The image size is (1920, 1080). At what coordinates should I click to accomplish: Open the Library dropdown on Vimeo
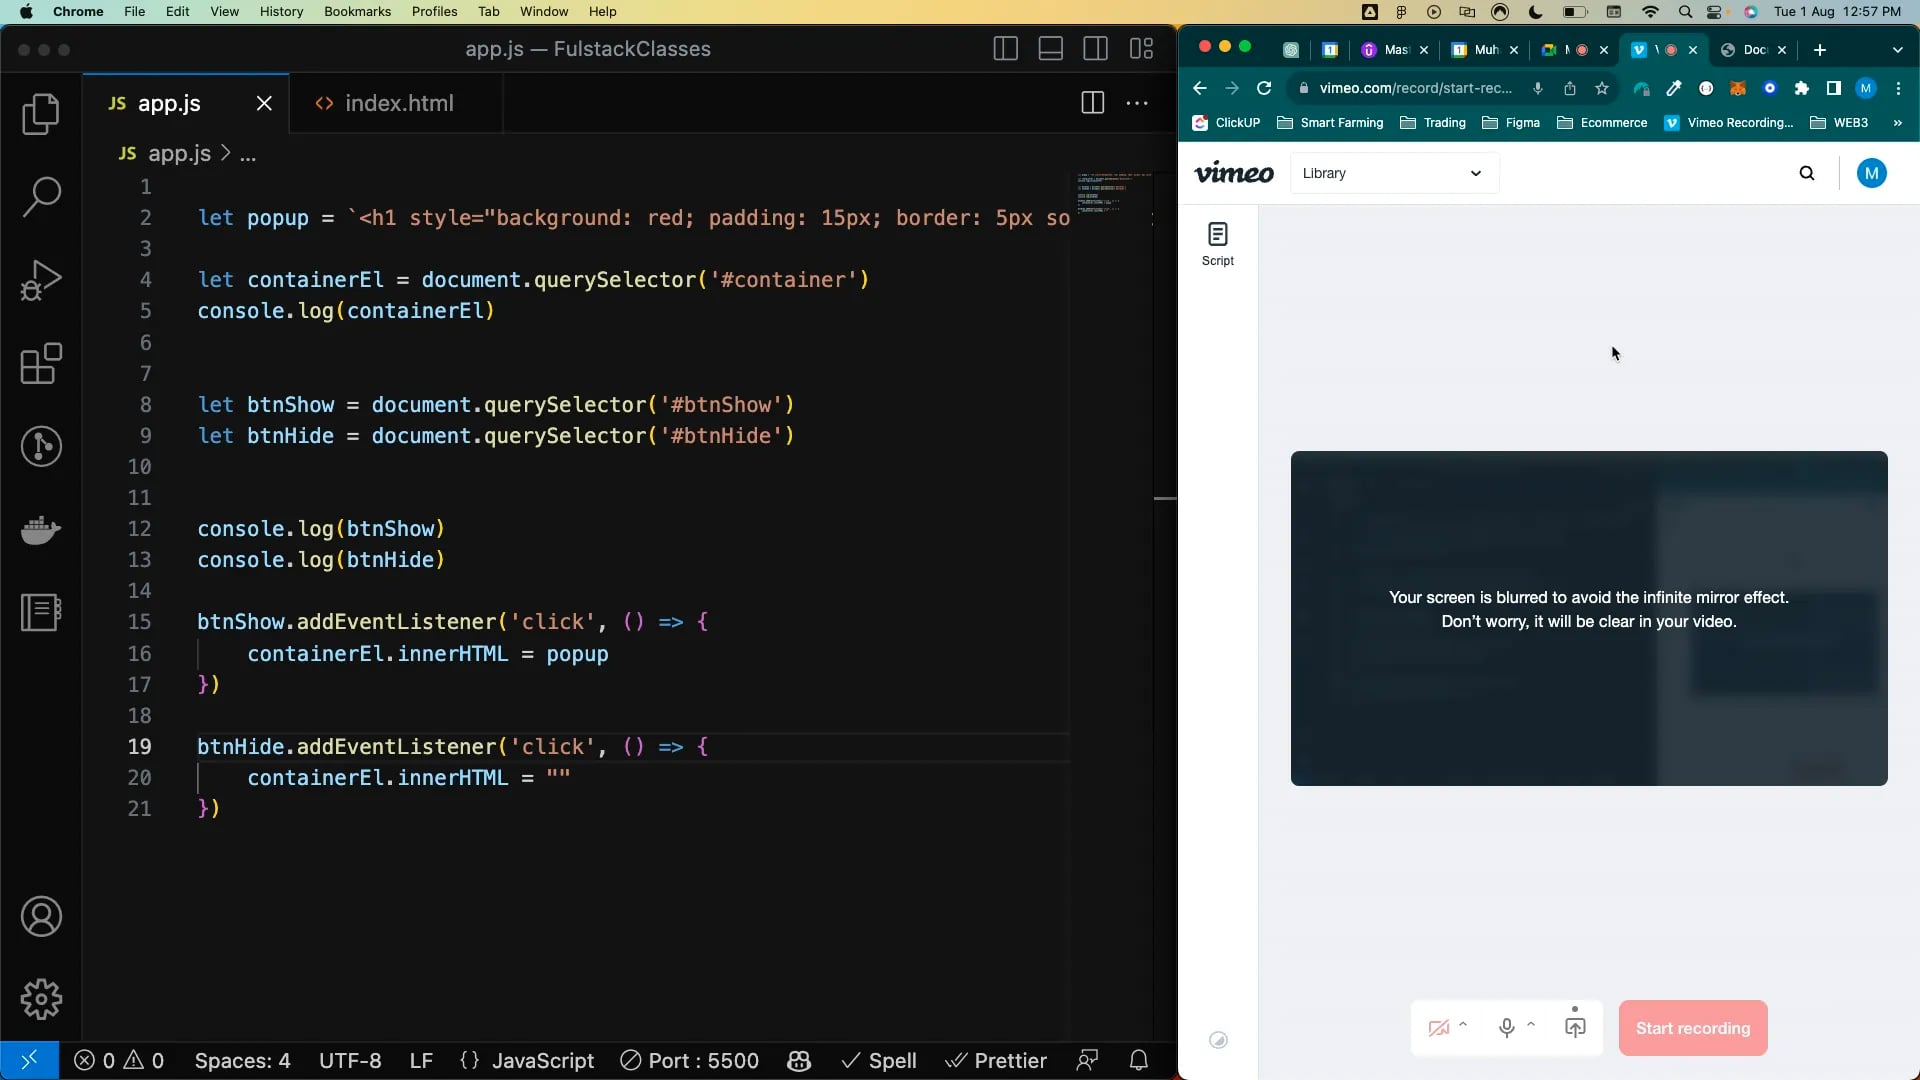(x=1393, y=173)
